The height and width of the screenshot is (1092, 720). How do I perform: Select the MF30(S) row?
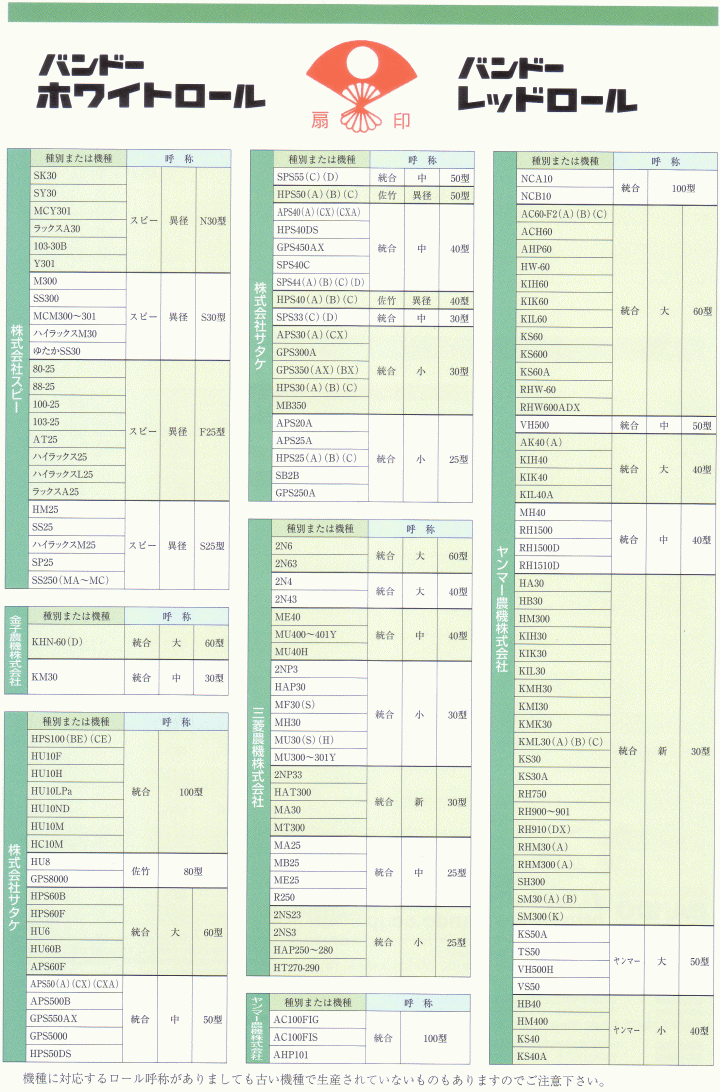[x=319, y=705]
